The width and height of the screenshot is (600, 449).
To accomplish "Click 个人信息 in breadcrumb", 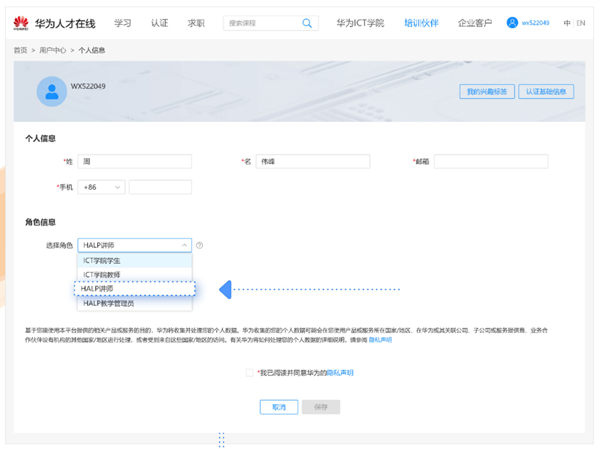I will pos(92,50).
